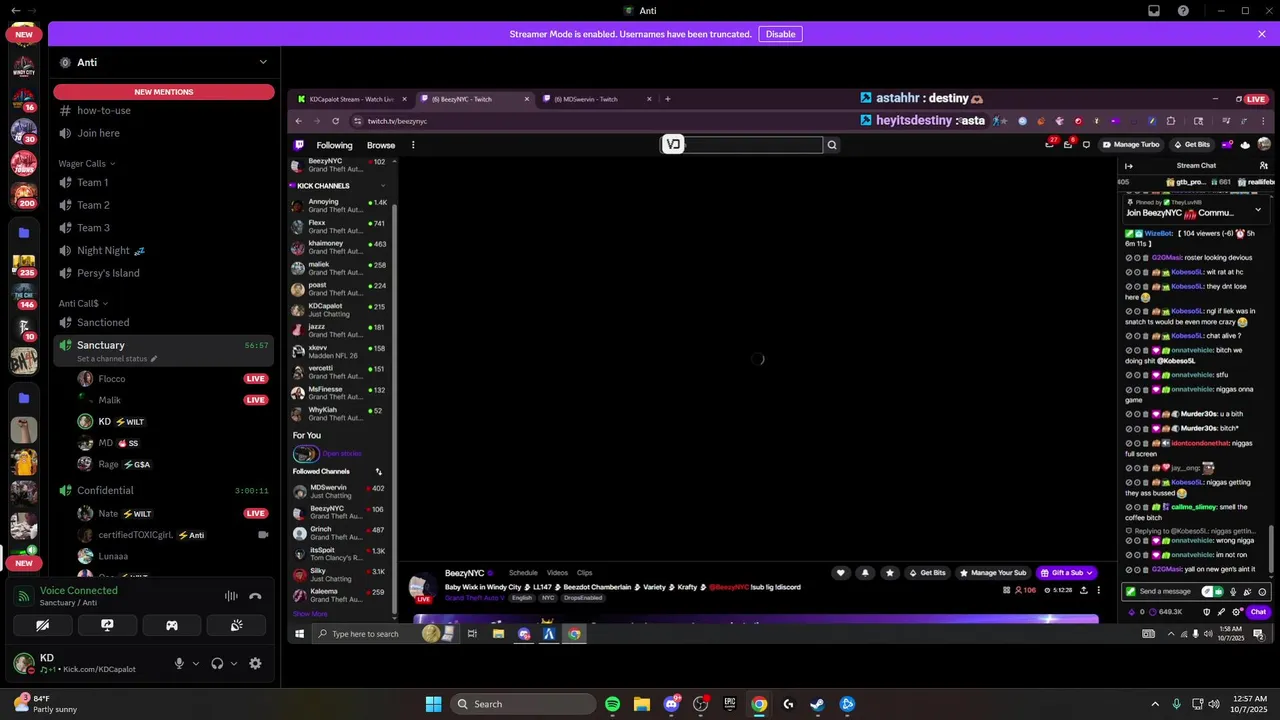Screen dimensions: 1280x720
Task: Collapse the Twitch stream chat panel
Action: (1129, 166)
